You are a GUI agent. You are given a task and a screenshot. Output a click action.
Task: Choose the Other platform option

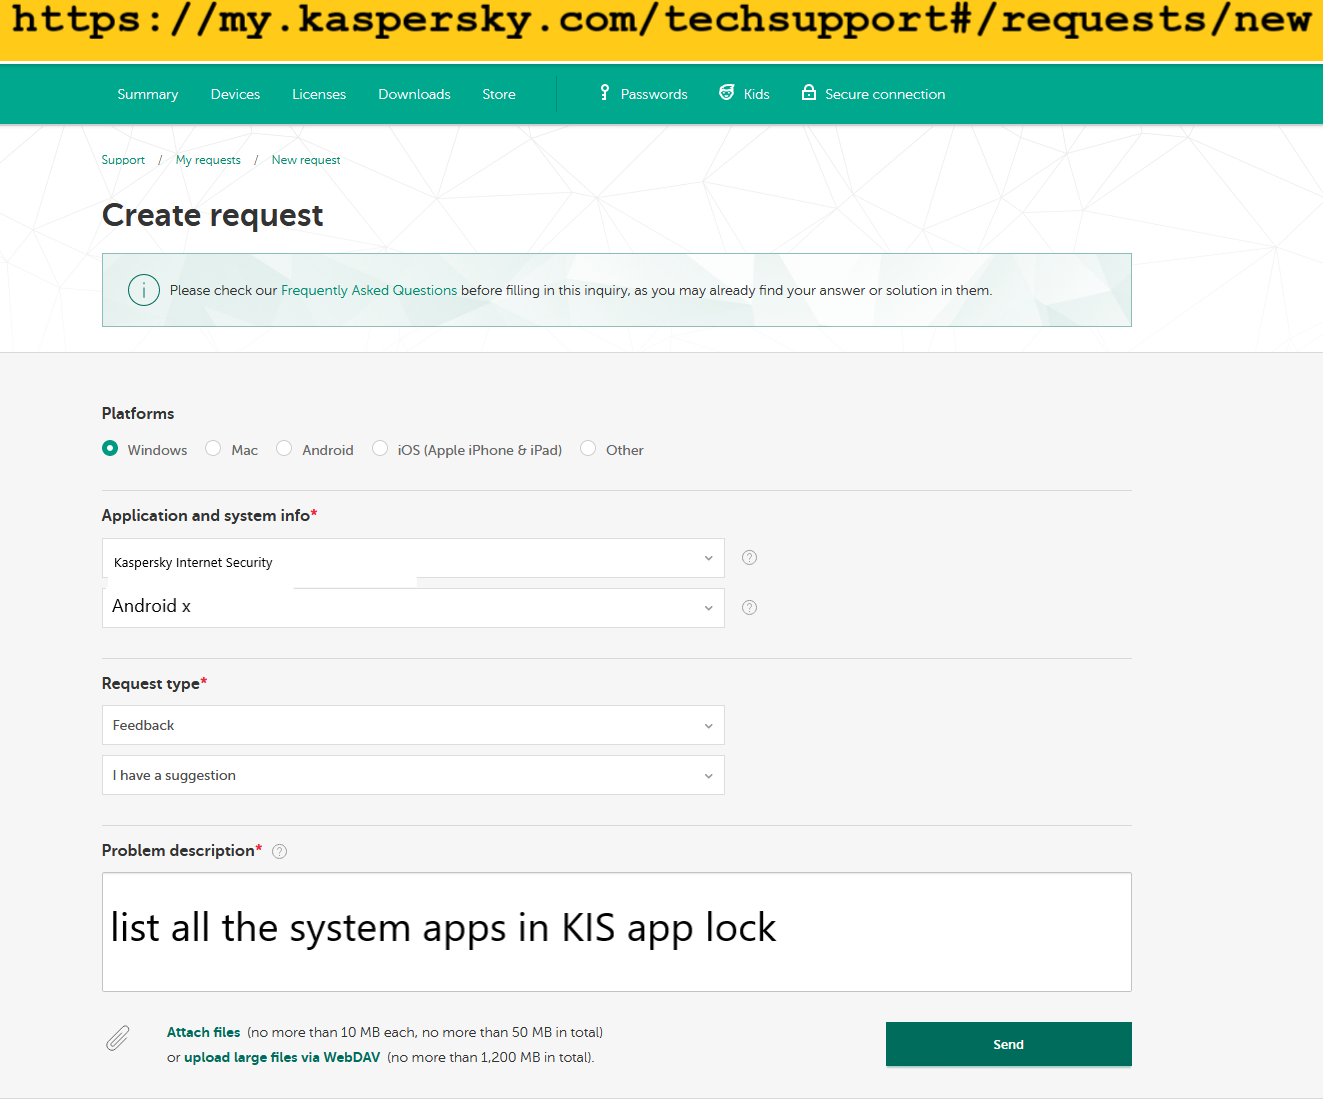pos(588,449)
